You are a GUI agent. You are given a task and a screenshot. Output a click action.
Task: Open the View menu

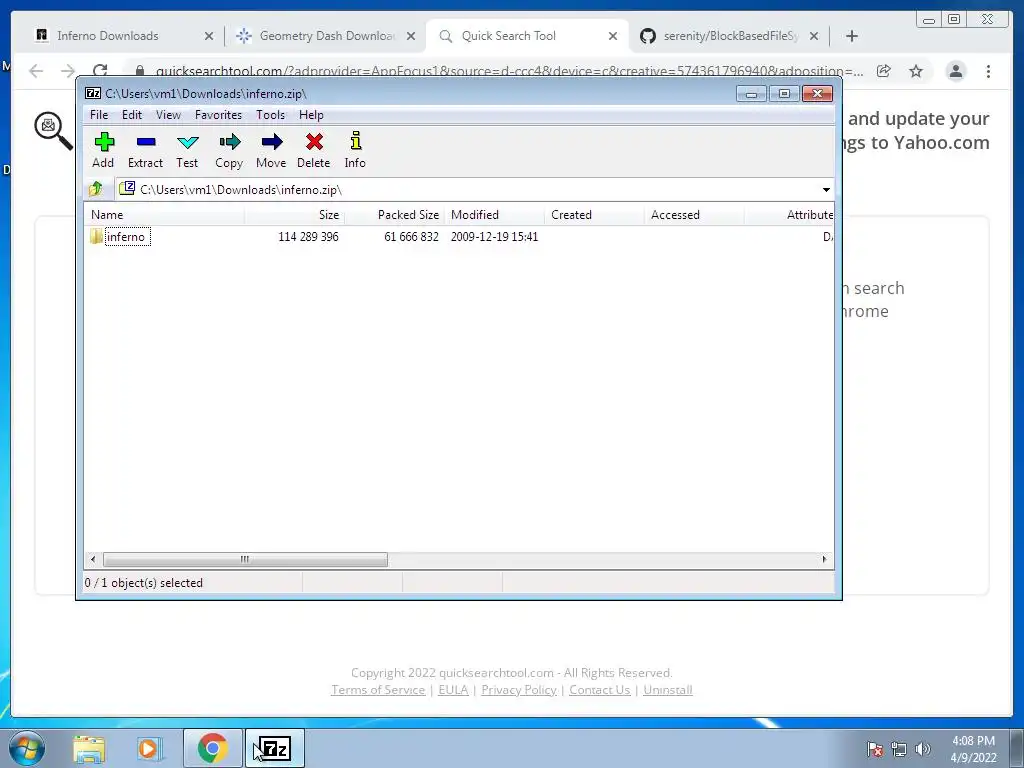pos(168,115)
